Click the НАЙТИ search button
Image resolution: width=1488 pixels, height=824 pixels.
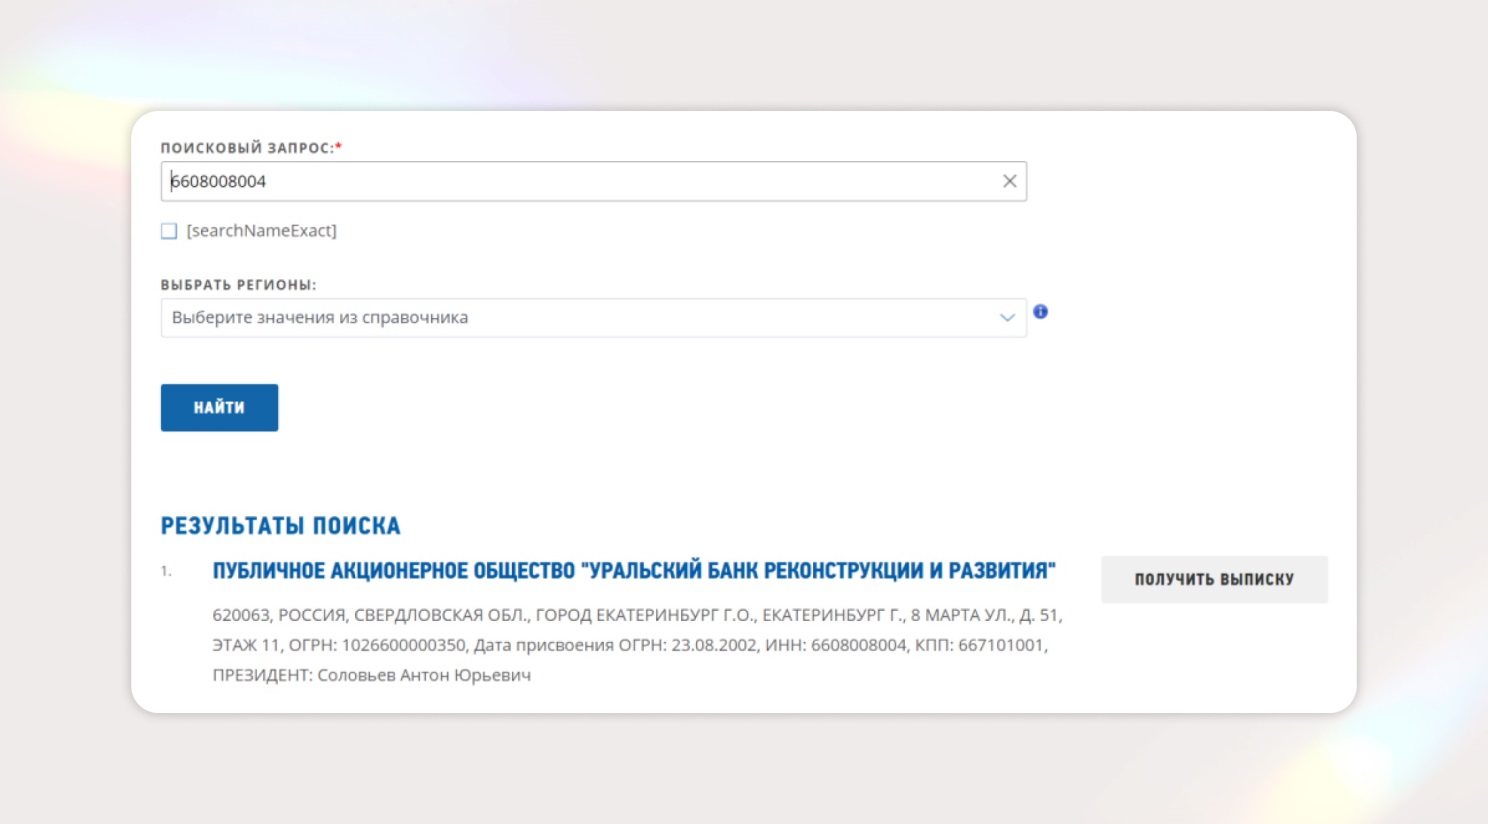[219, 408]
